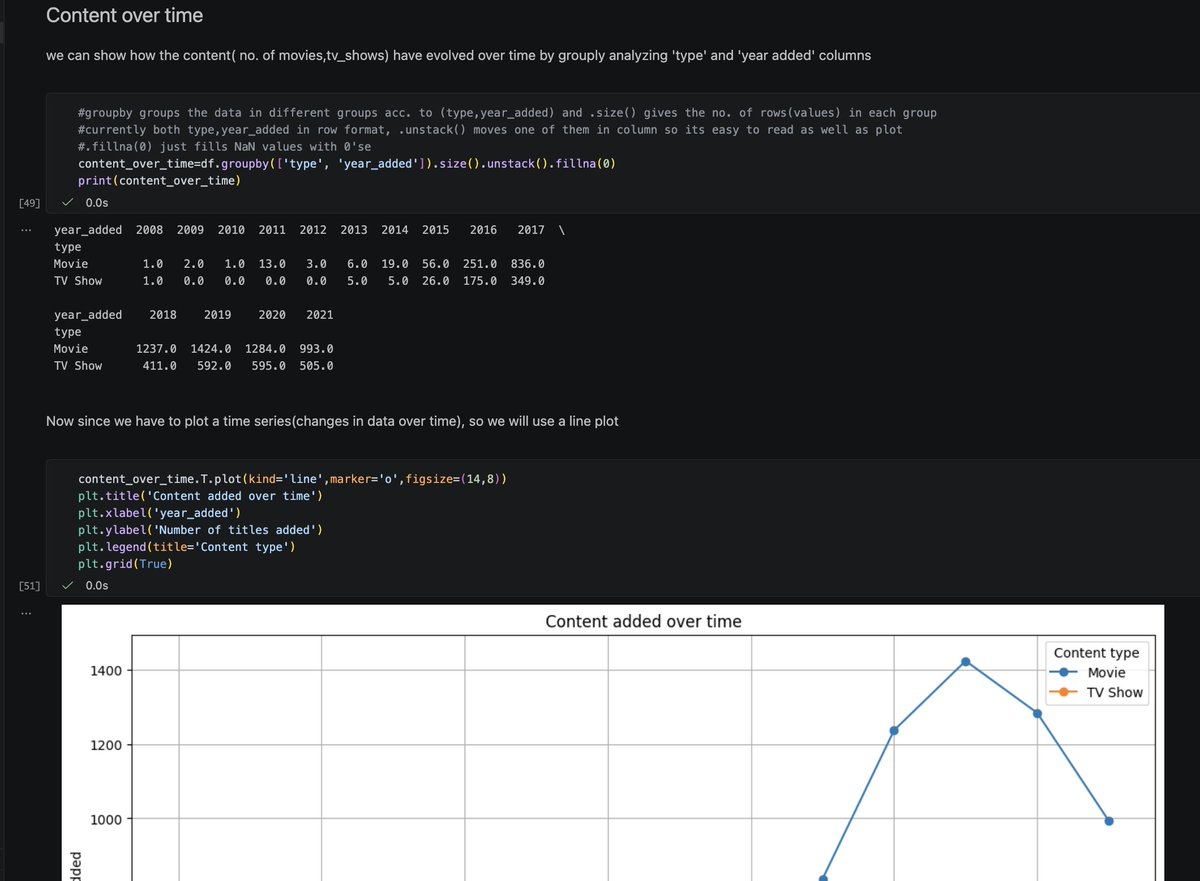Click the plt.legend(title='Content type') line

click(186, 547)
